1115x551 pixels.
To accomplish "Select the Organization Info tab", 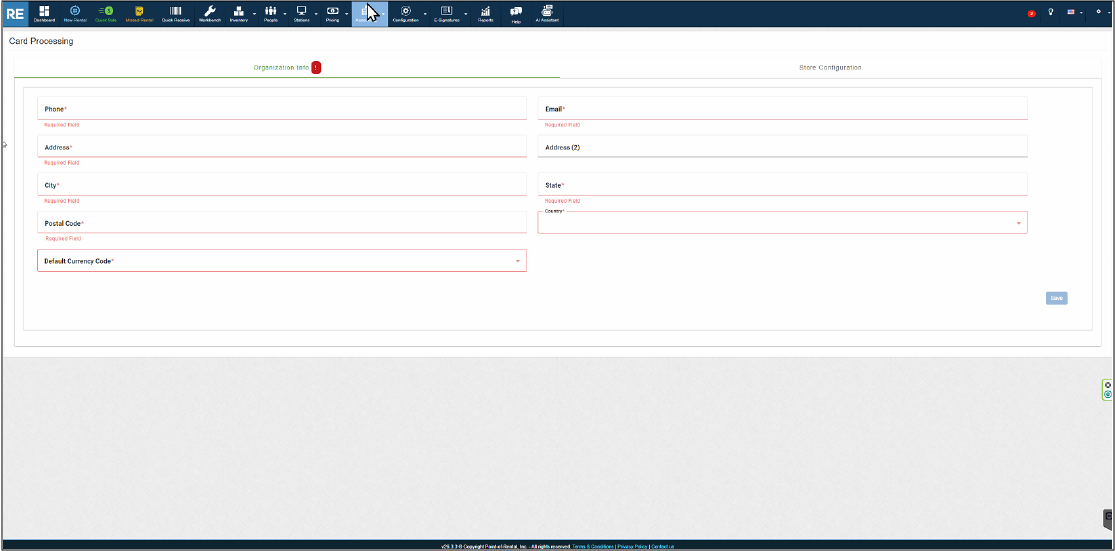I will [x=282, y=67].
